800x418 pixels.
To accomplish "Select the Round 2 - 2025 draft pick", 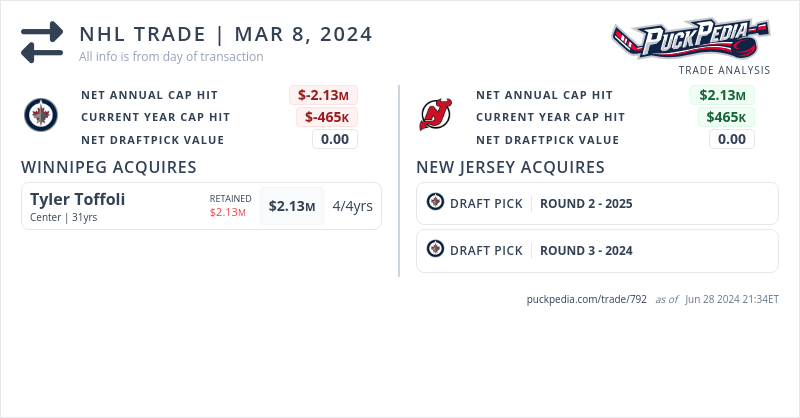I will coord(586,204).
